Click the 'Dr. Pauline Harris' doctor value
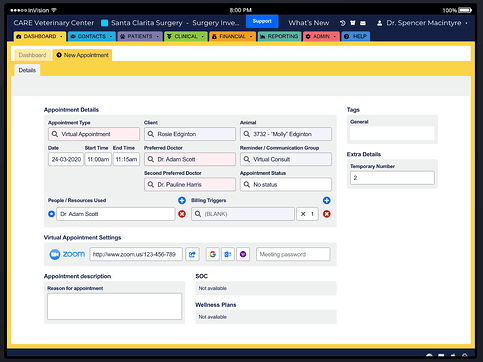 (x=179, y=184)
